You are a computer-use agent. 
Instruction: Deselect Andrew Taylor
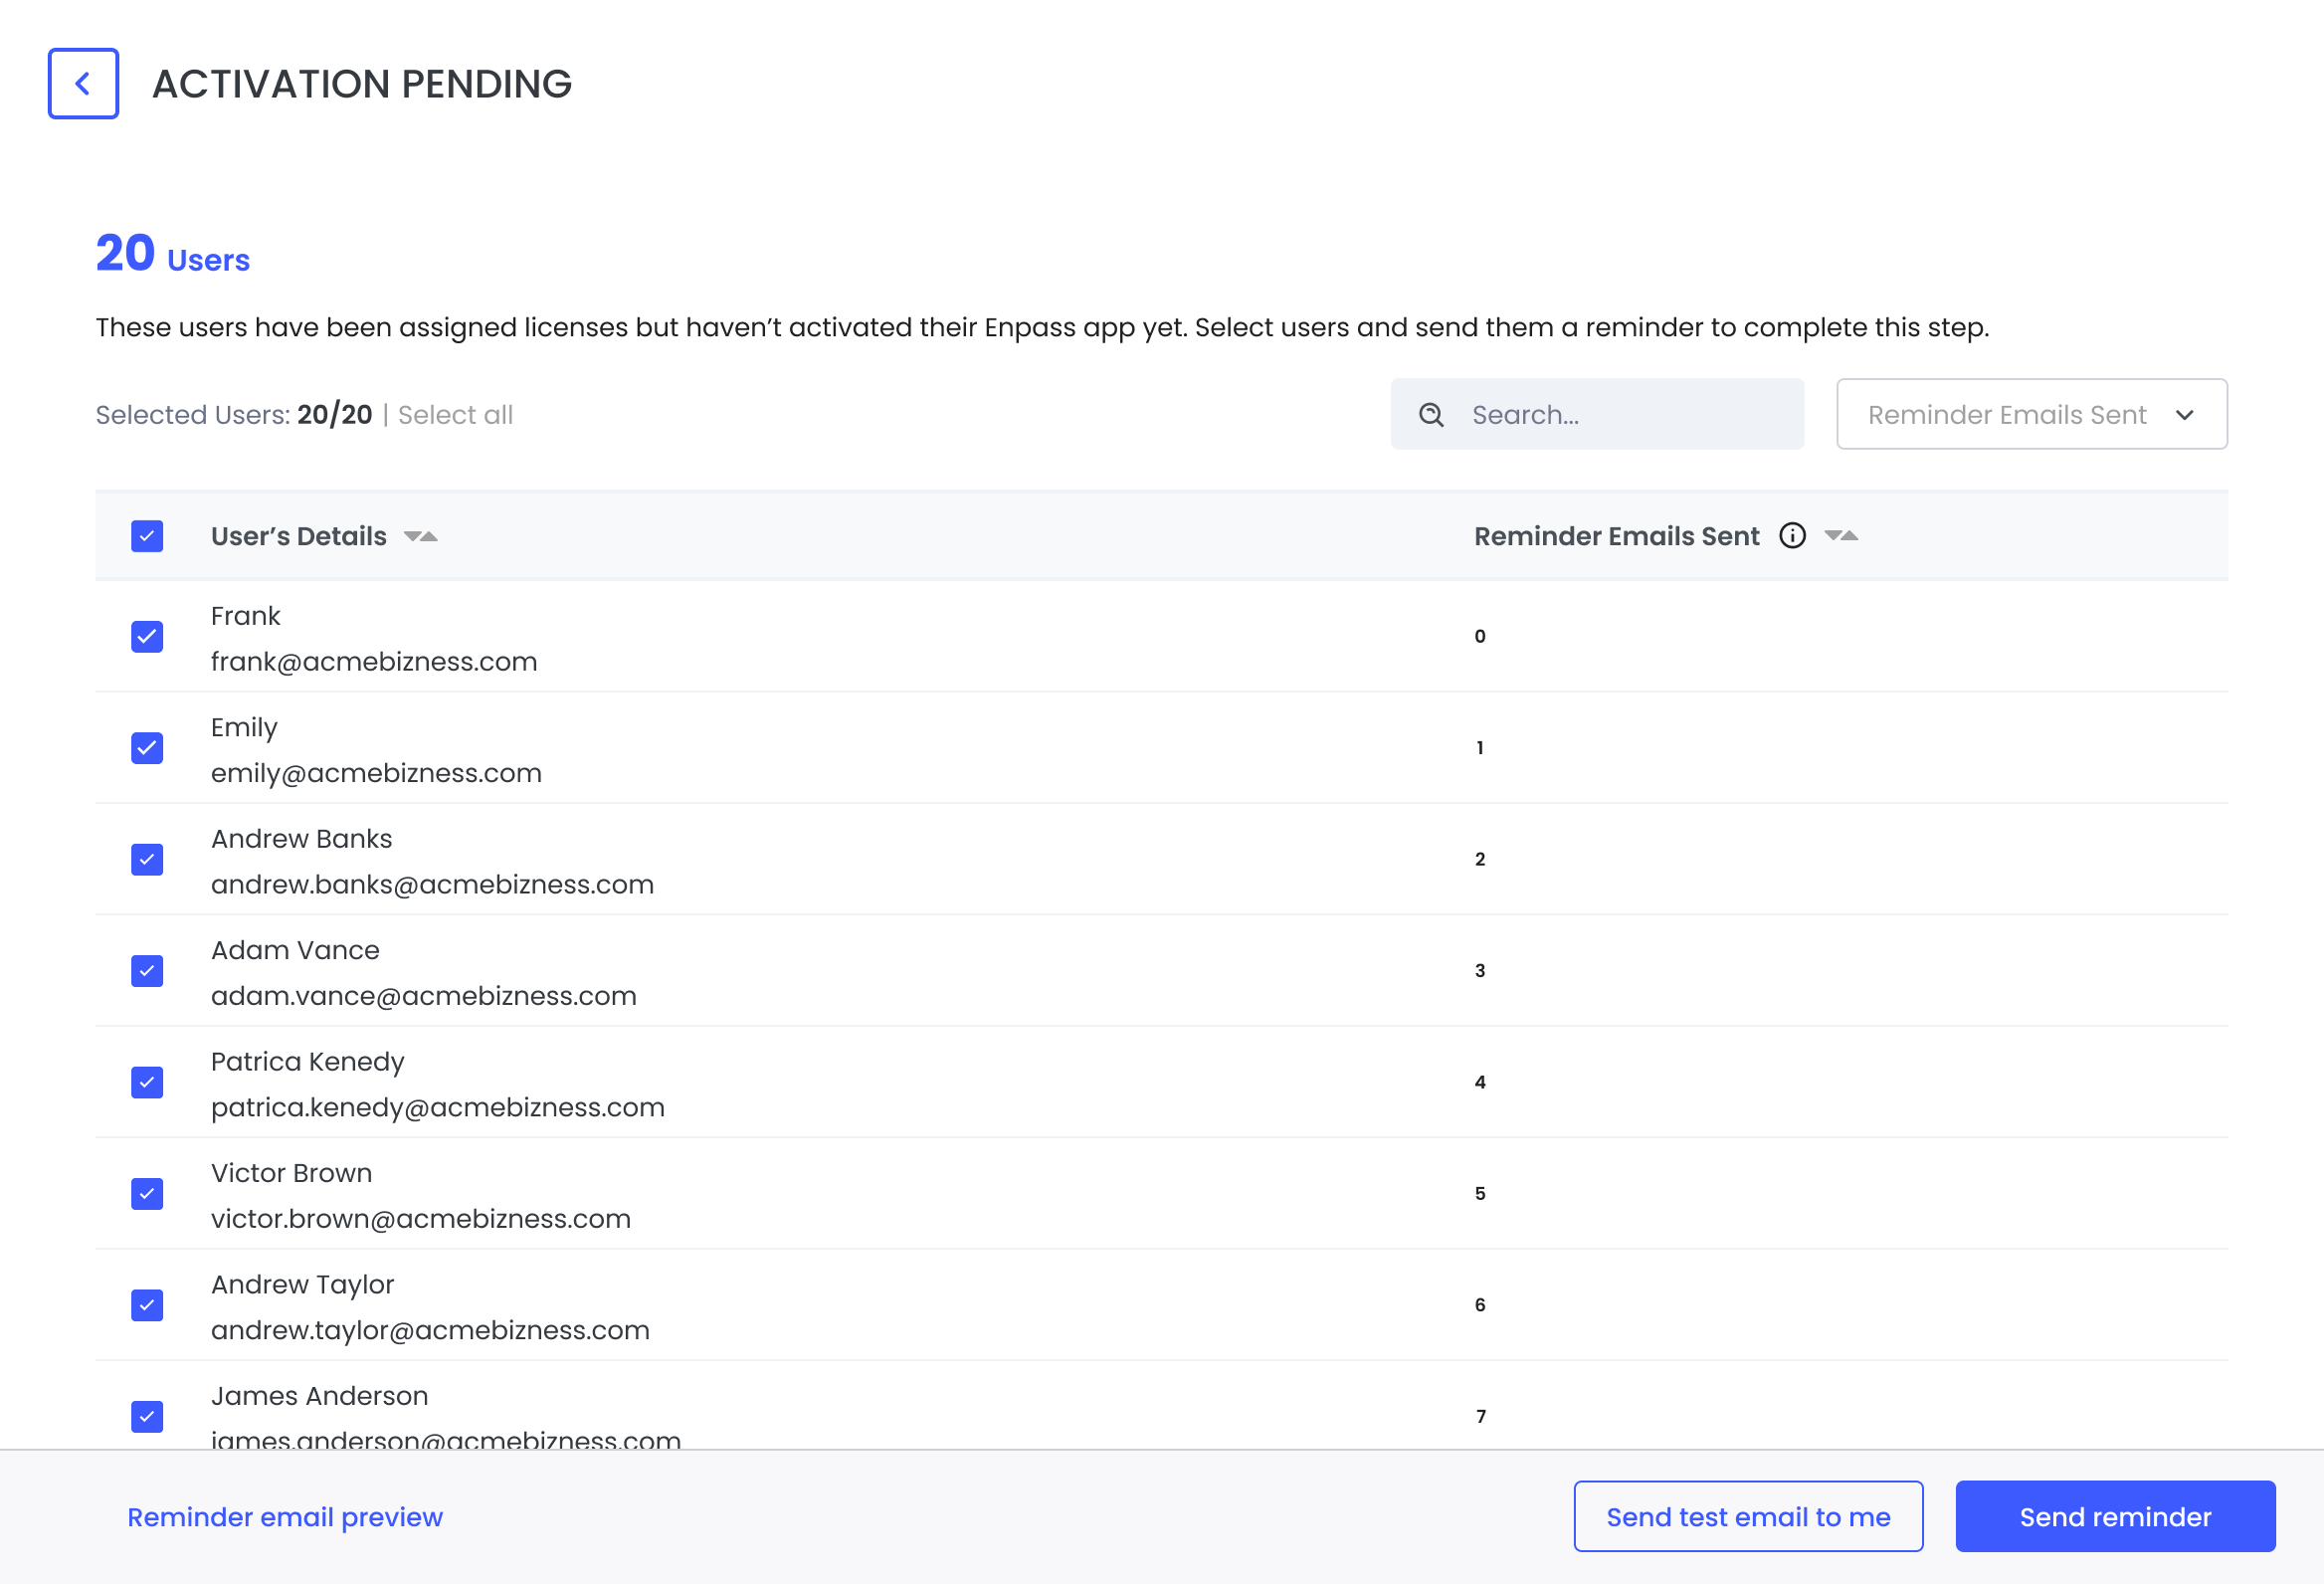click(x=147, y=1305)
